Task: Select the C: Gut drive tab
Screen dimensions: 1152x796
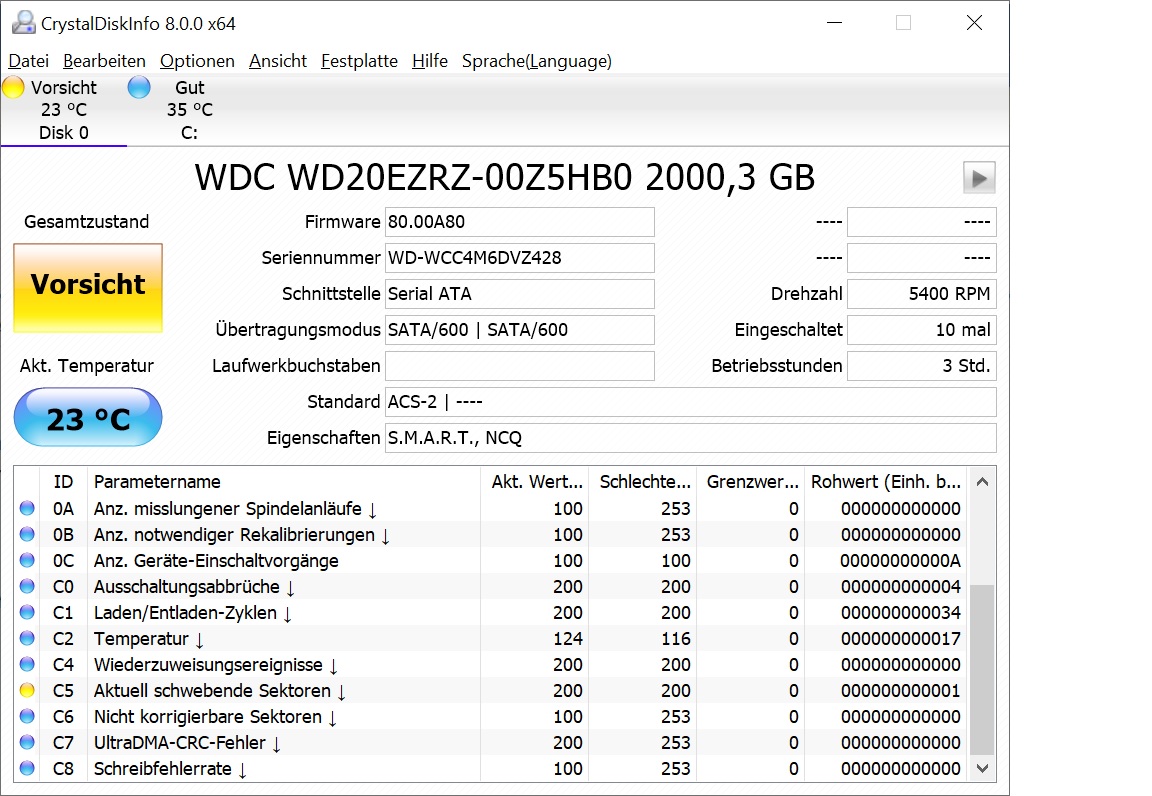Action: tap(190, 110)
